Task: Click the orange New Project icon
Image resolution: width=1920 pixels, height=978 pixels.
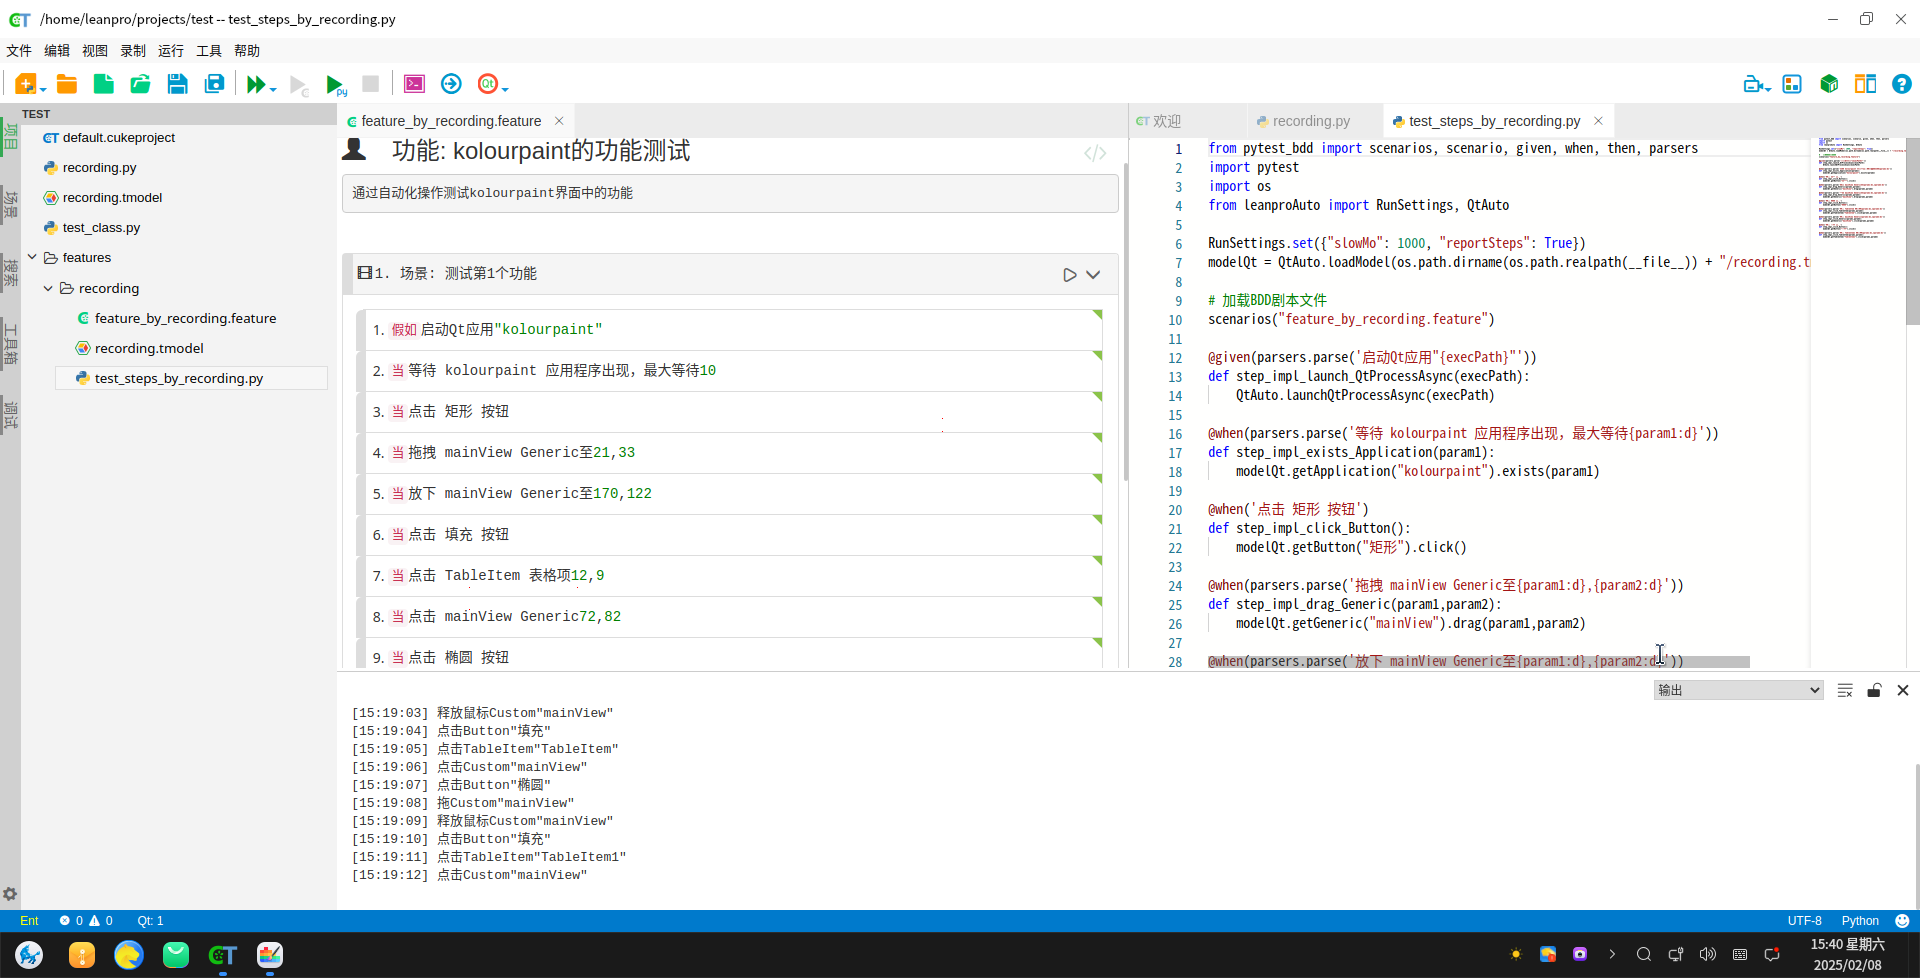Action: coord(25,84)
